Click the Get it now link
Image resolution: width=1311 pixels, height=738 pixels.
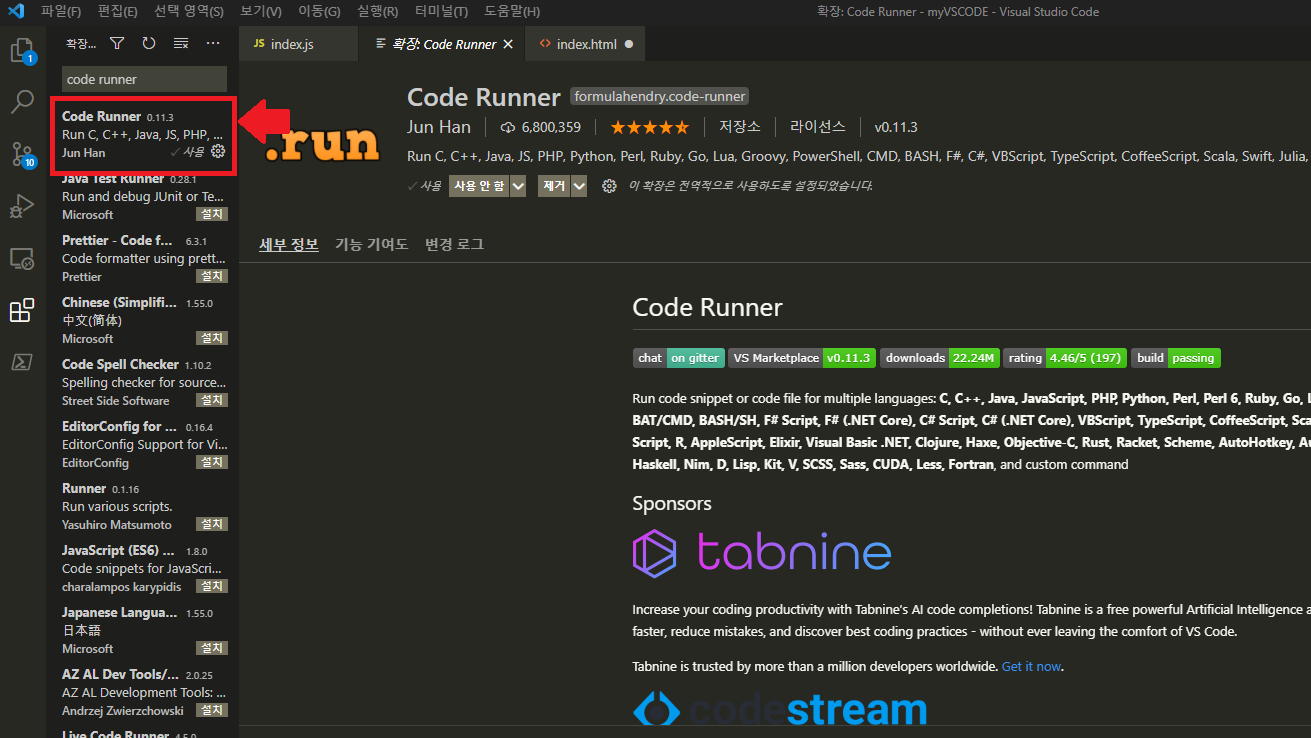1031,667
